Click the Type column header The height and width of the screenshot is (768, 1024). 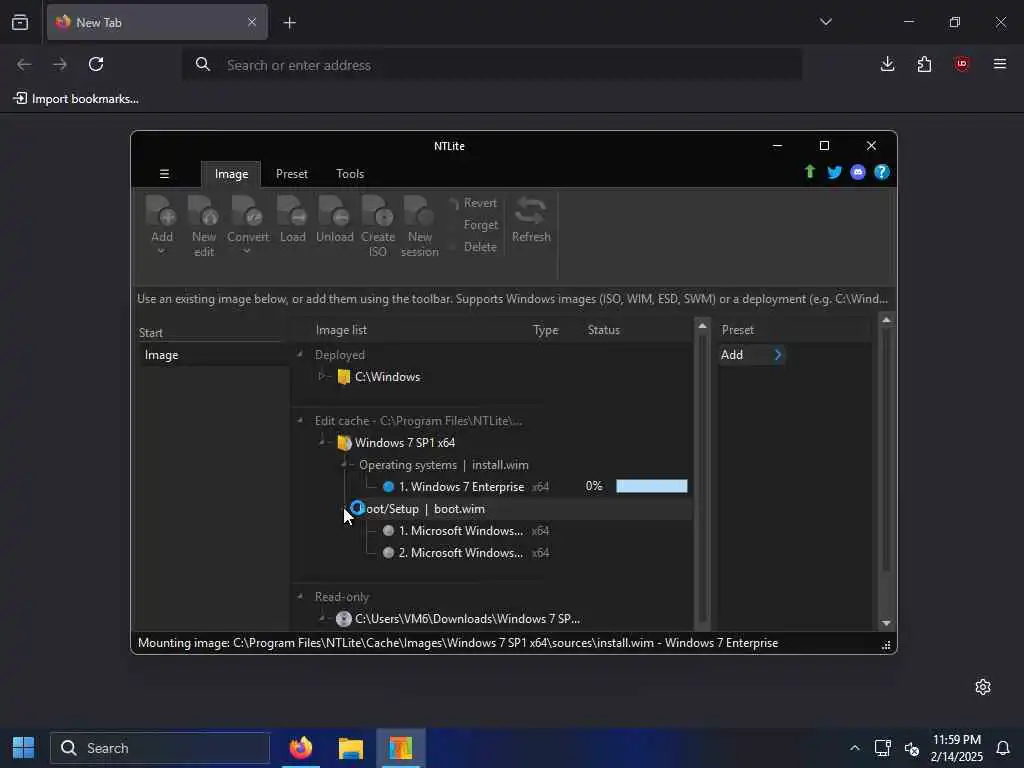[545, 330]
